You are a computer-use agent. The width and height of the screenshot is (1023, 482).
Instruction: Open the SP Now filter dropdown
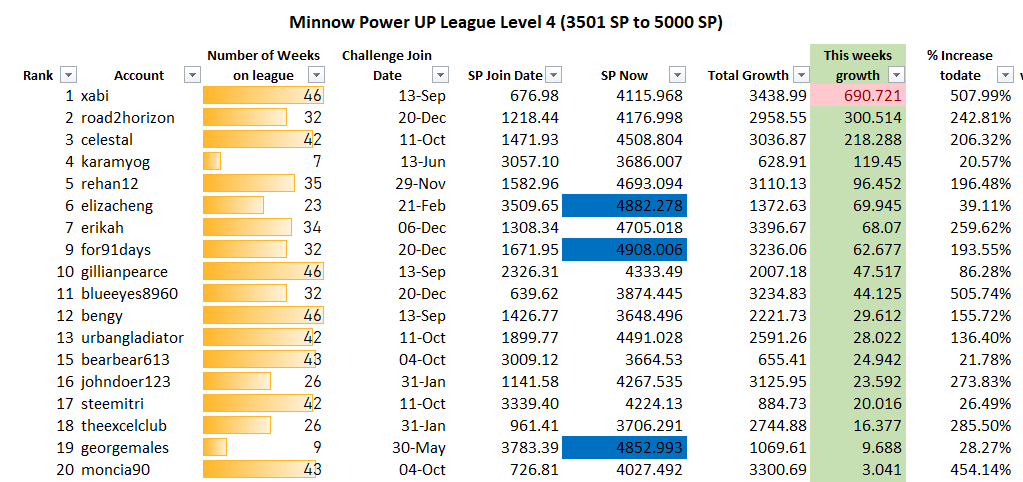click(x=678, y=75)
